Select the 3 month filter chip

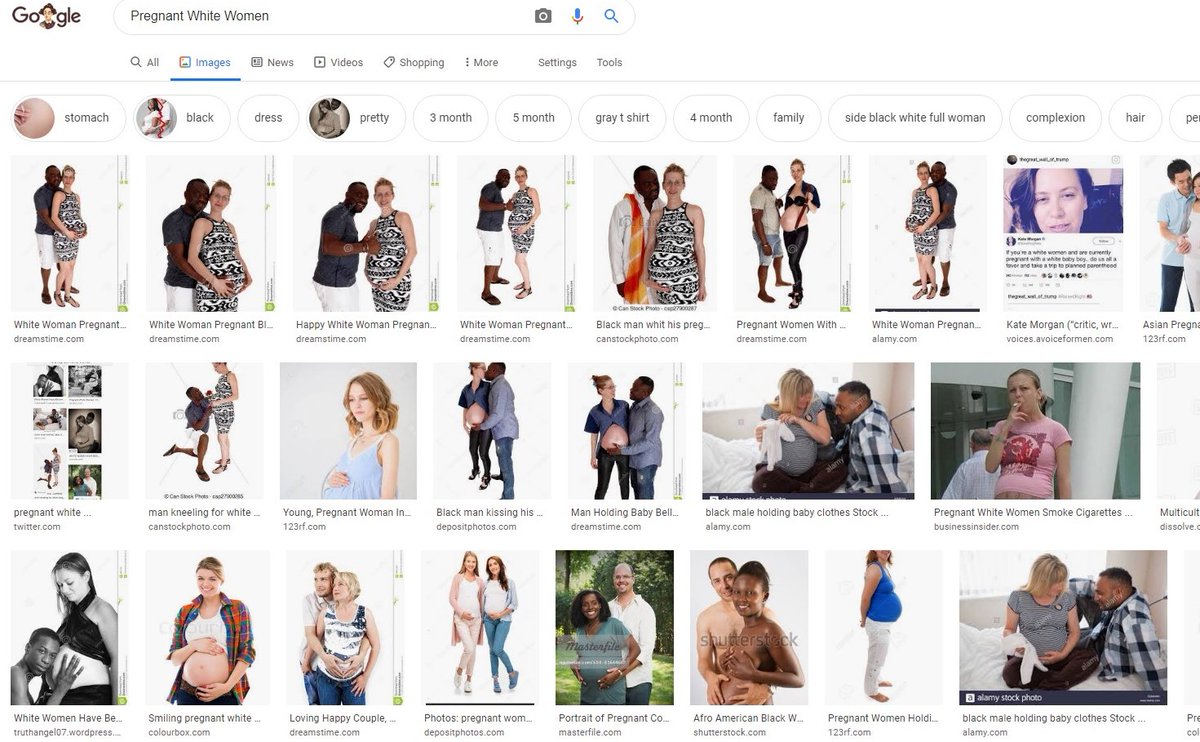tap(450, 118)
